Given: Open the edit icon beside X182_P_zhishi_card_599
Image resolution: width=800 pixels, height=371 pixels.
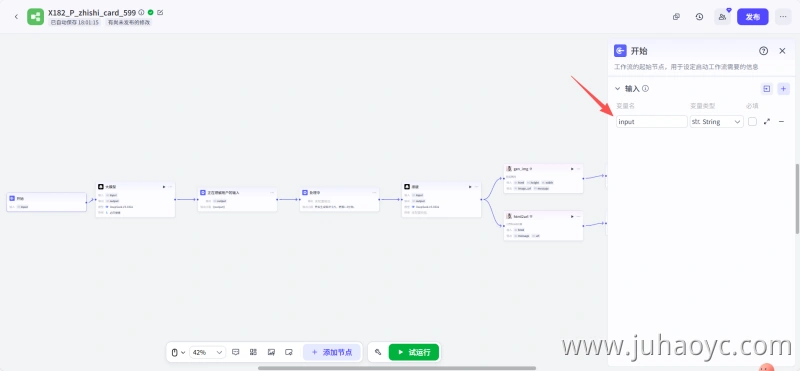Looking at the screenshot, I should tap(160, 12).
